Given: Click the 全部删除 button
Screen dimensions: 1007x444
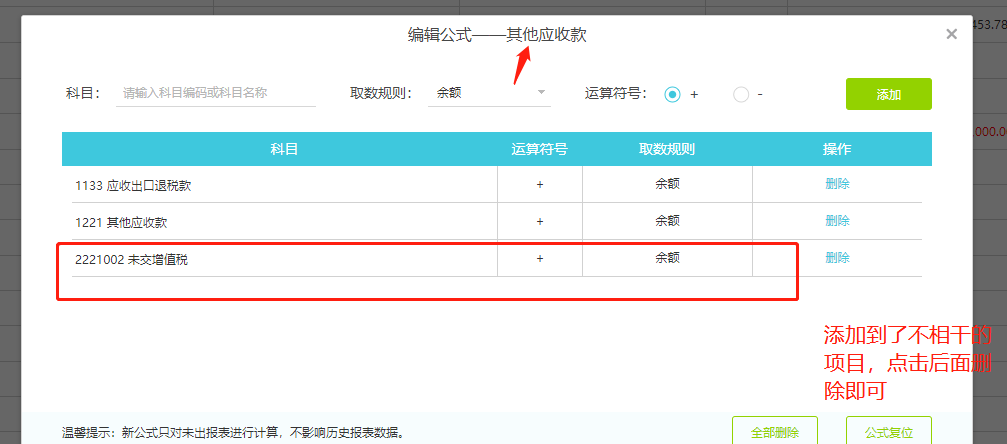Looking at the screenshot, I should click(x=775, y=431).
